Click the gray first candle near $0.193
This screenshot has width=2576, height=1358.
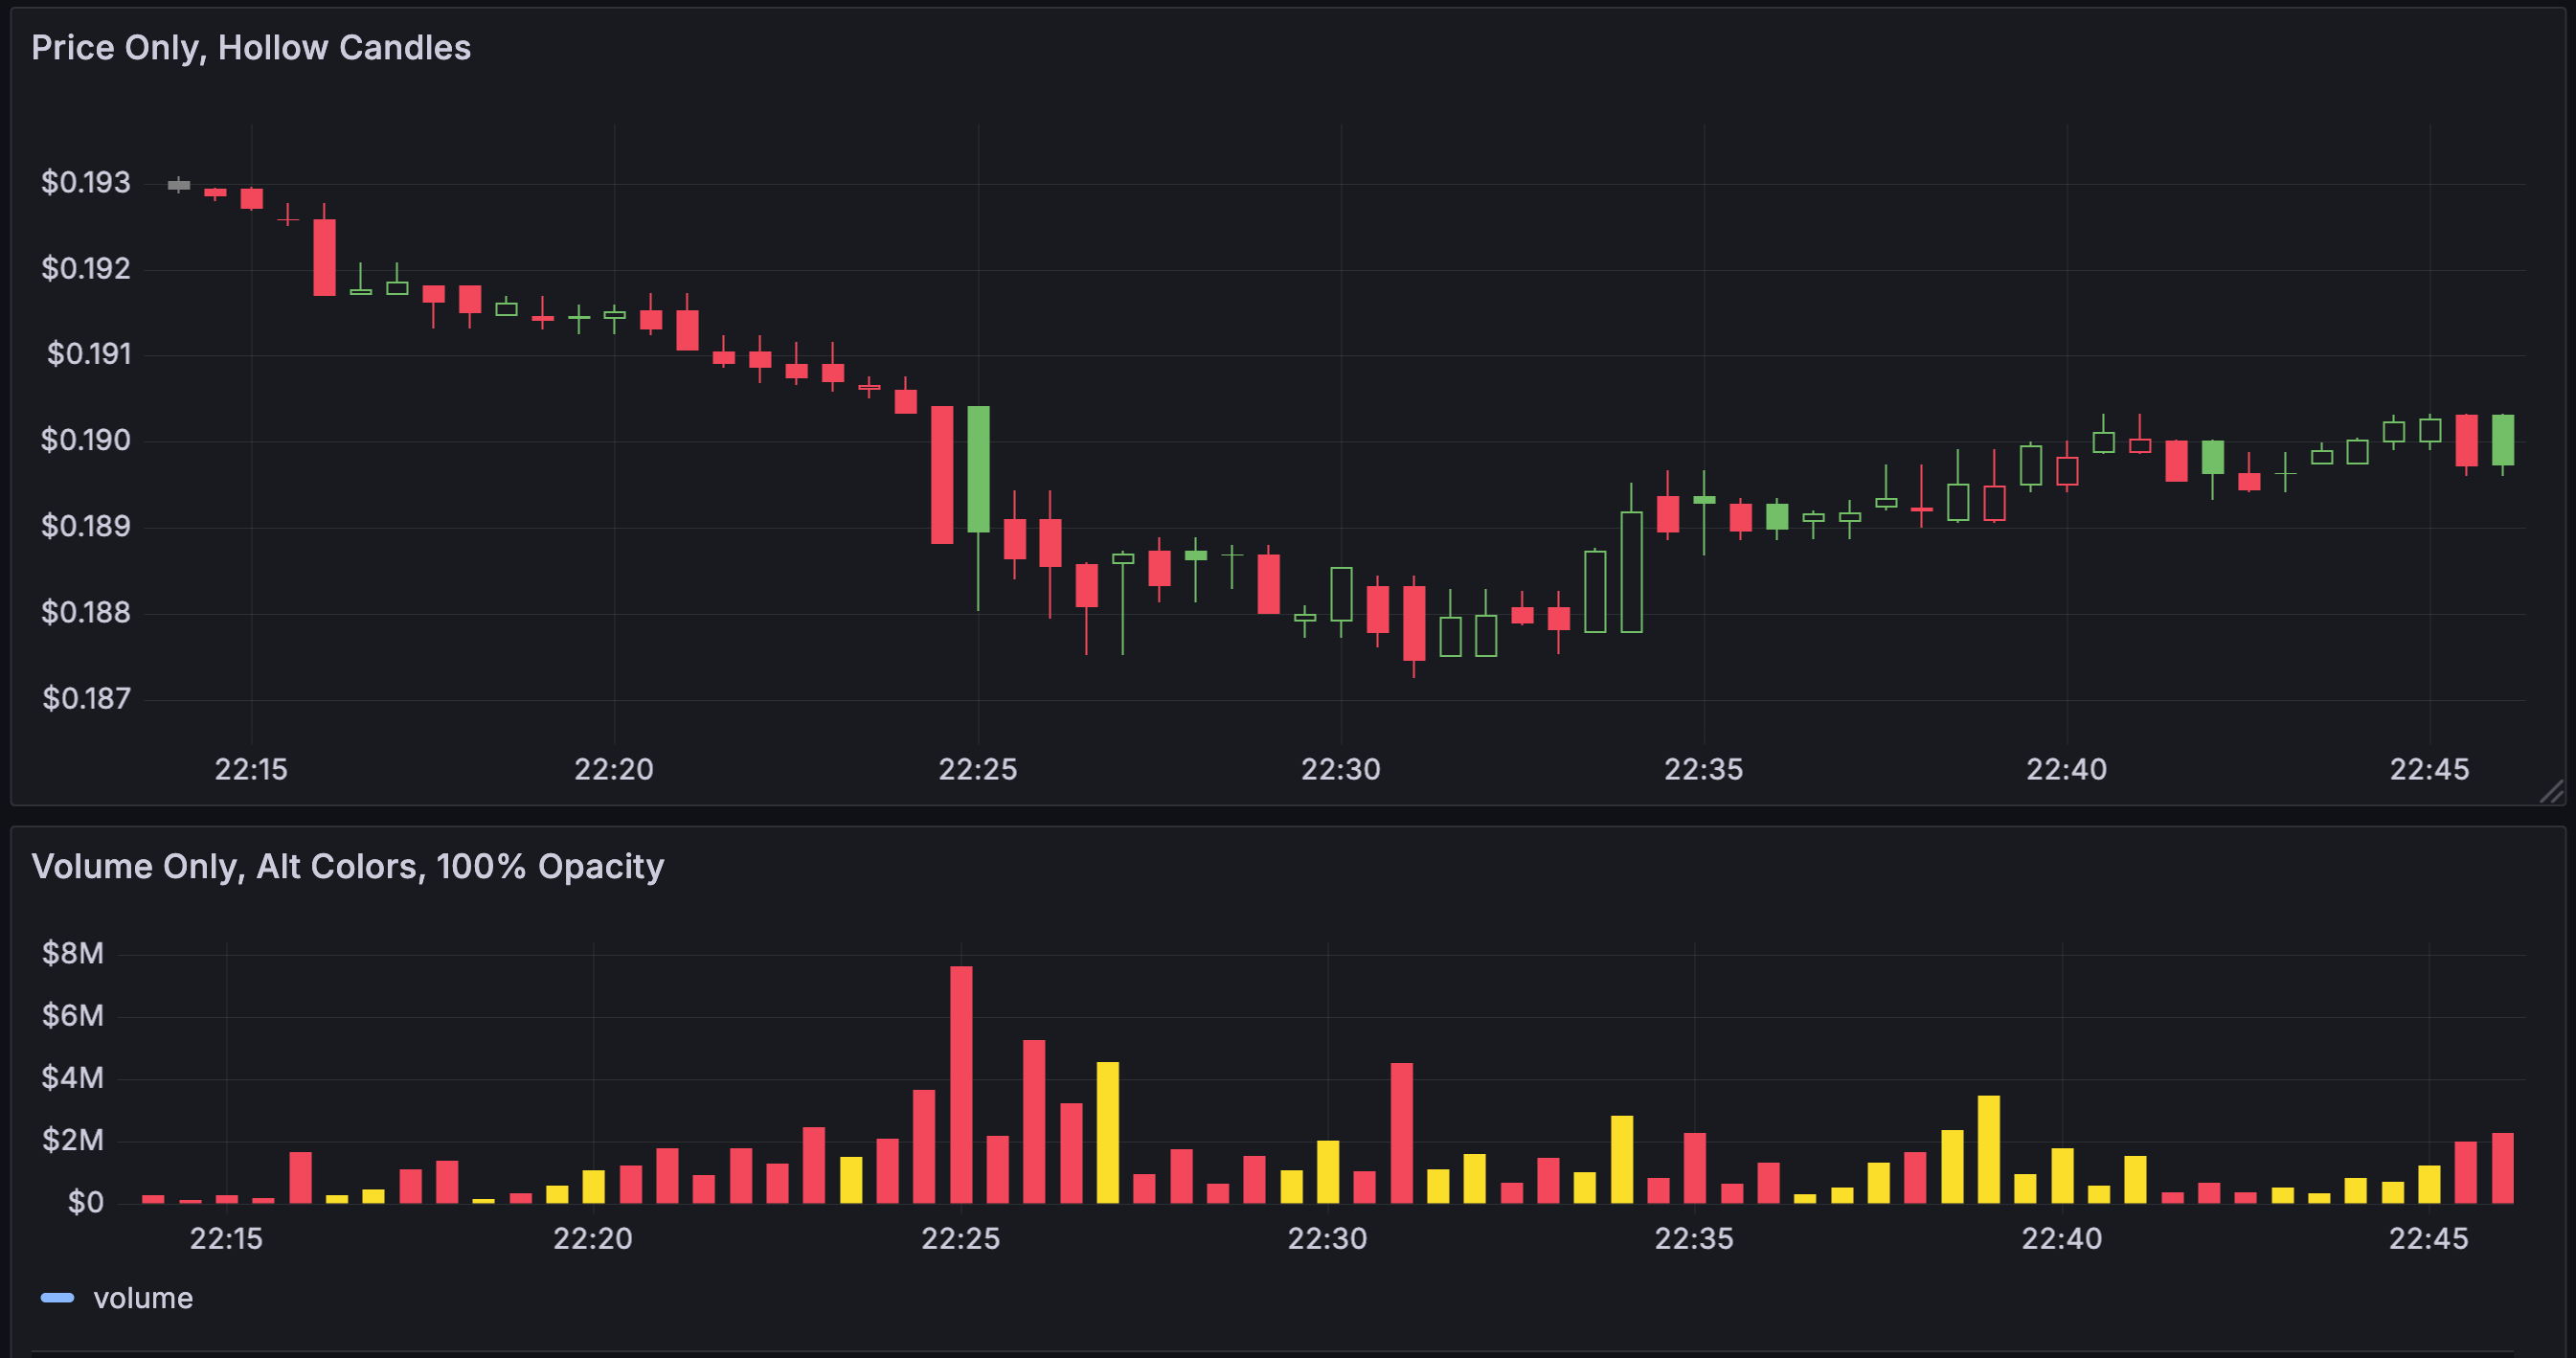click(x=179, y=185)
